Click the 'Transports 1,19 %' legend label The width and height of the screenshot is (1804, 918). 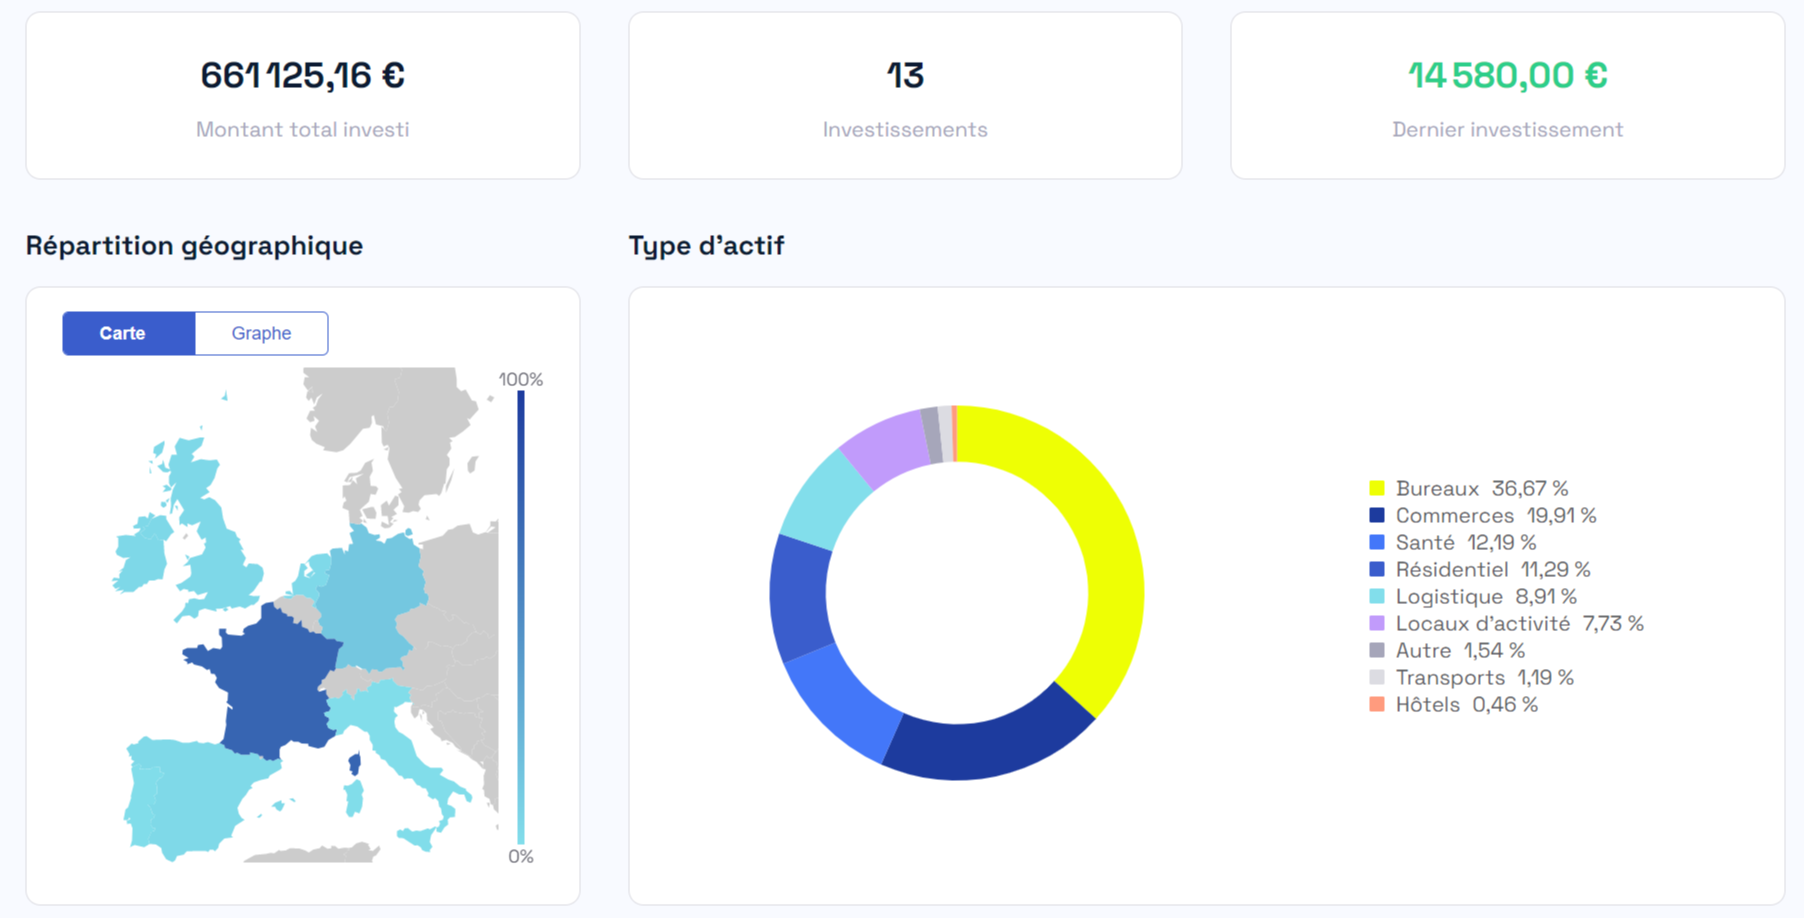point(1485,677)
